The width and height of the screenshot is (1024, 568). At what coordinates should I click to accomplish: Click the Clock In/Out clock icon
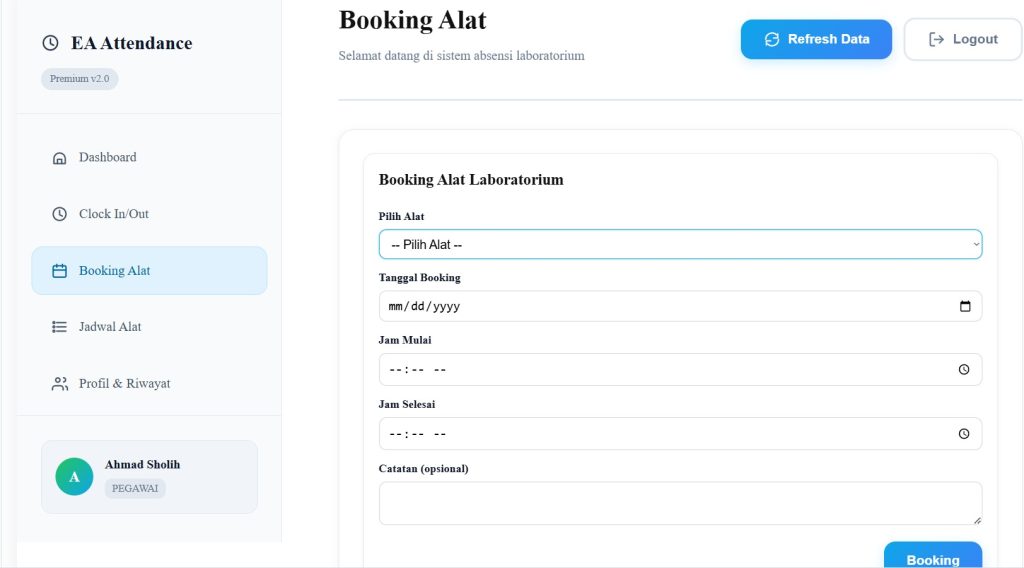tap(59, 214)
